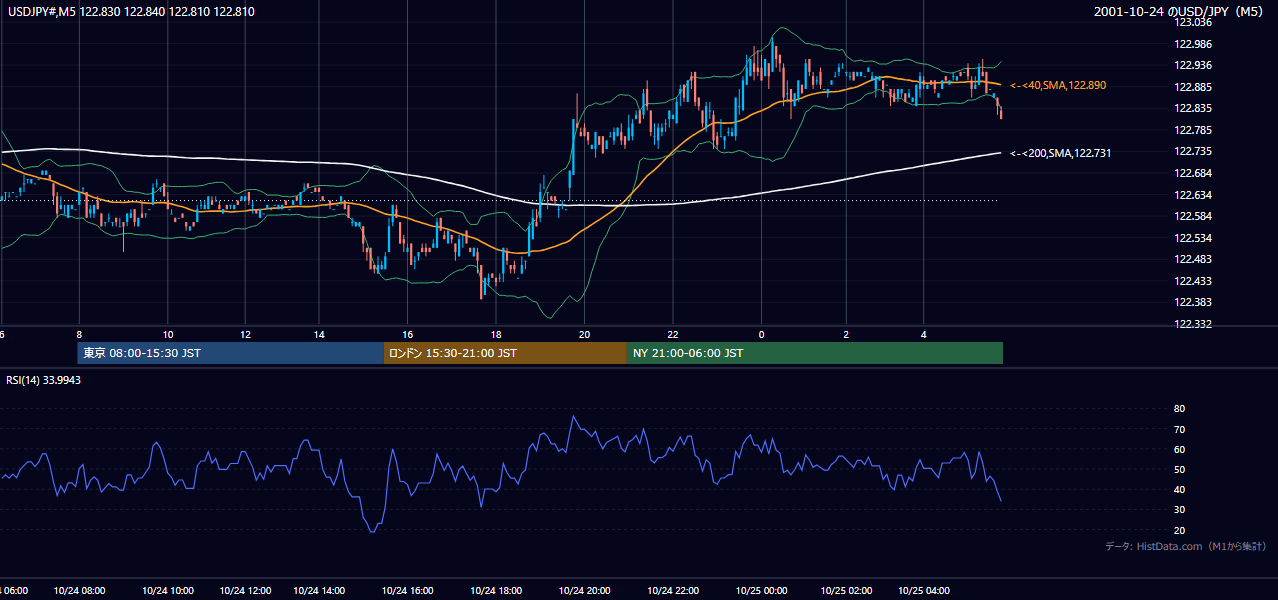Click price level 122.332 on axis

(x=1193, y=324)
